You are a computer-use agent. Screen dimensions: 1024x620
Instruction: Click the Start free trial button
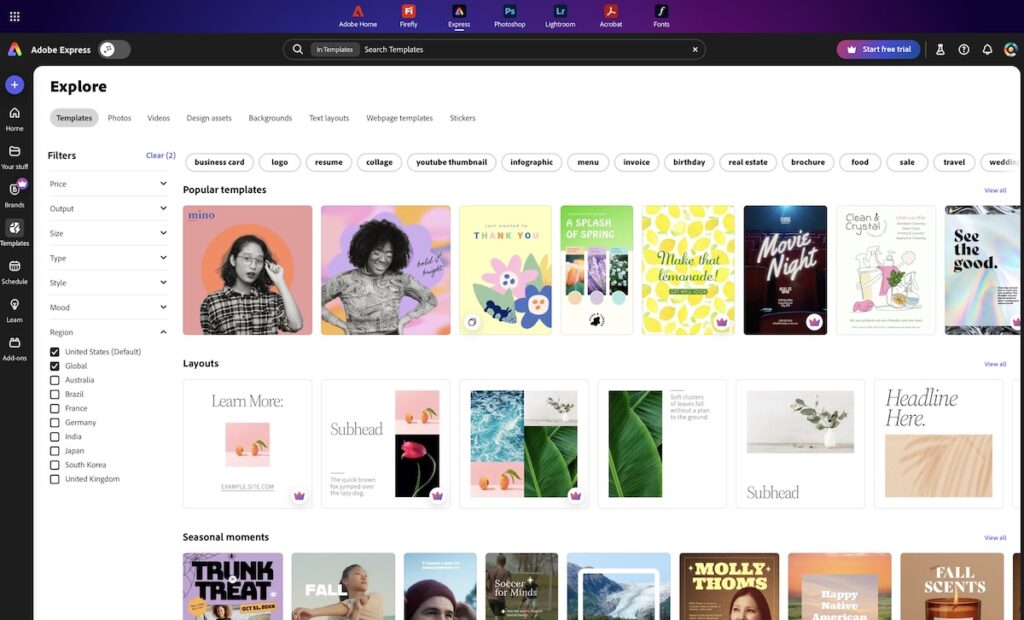pyautogui.click(x=878, y=48)
